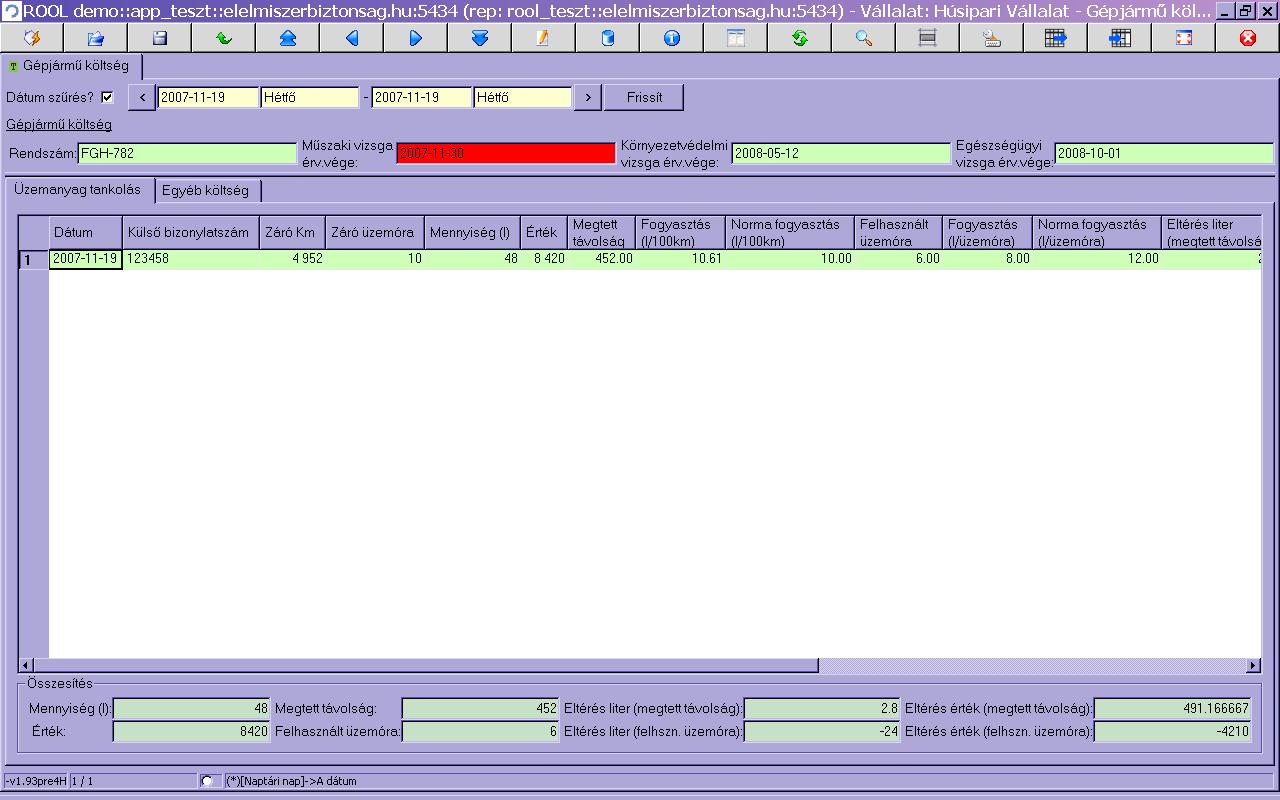
Task: Open the Gépjármű költség underlined link
Action: click(59, 125)
